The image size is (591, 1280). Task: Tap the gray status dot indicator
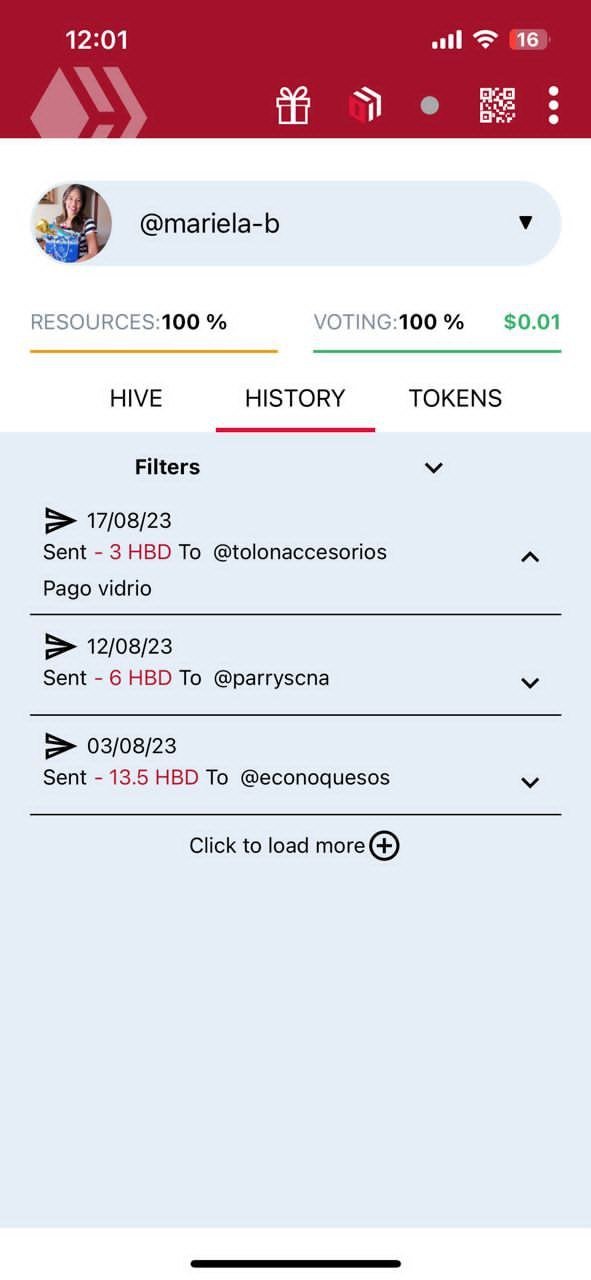point(430,105)
